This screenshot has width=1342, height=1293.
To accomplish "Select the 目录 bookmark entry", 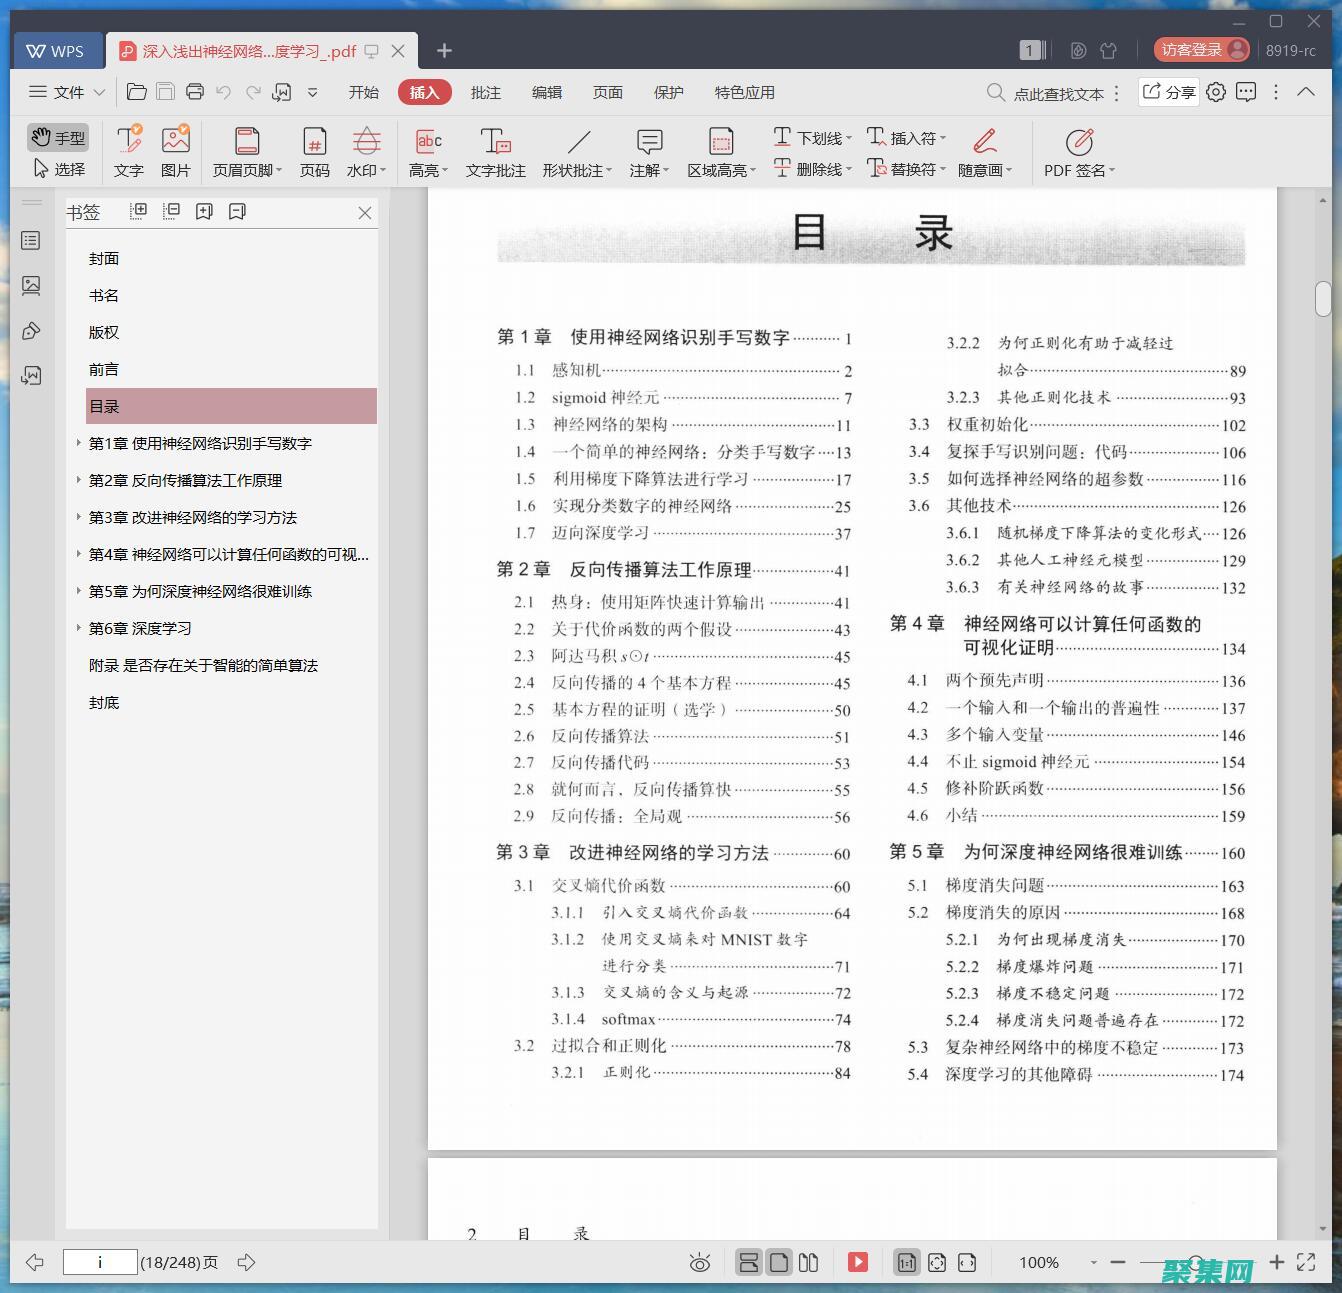I will pyautogui.click(x=104, y=405).
